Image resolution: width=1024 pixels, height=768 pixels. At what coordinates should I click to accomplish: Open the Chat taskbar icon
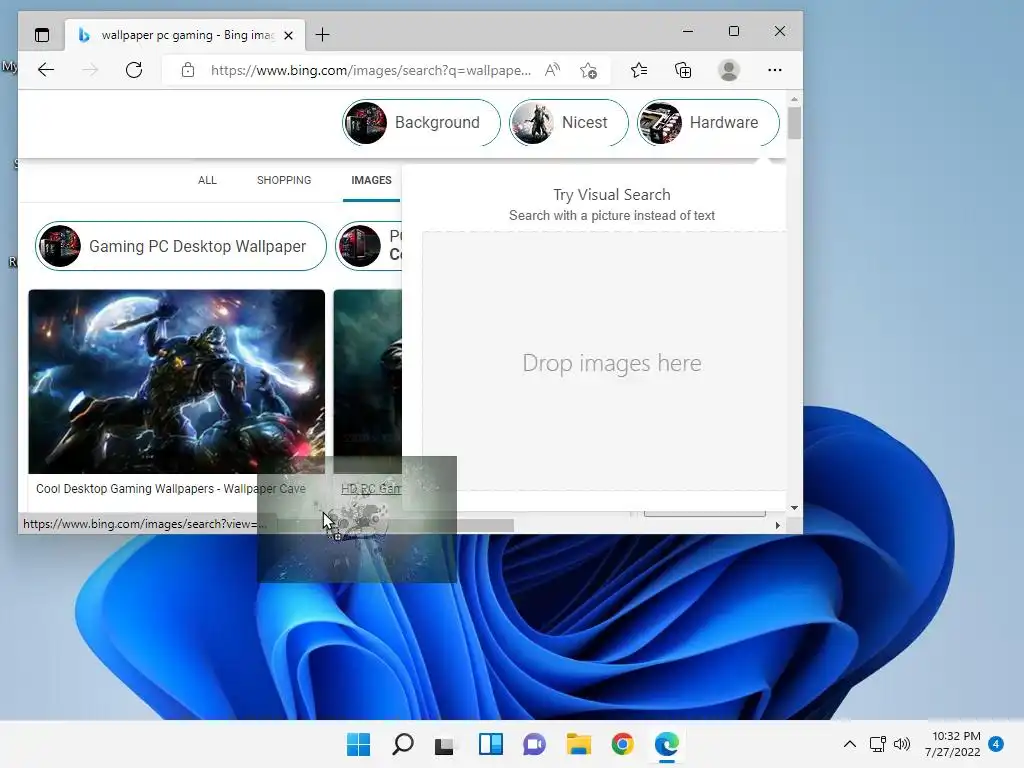(x=534, y=744)
